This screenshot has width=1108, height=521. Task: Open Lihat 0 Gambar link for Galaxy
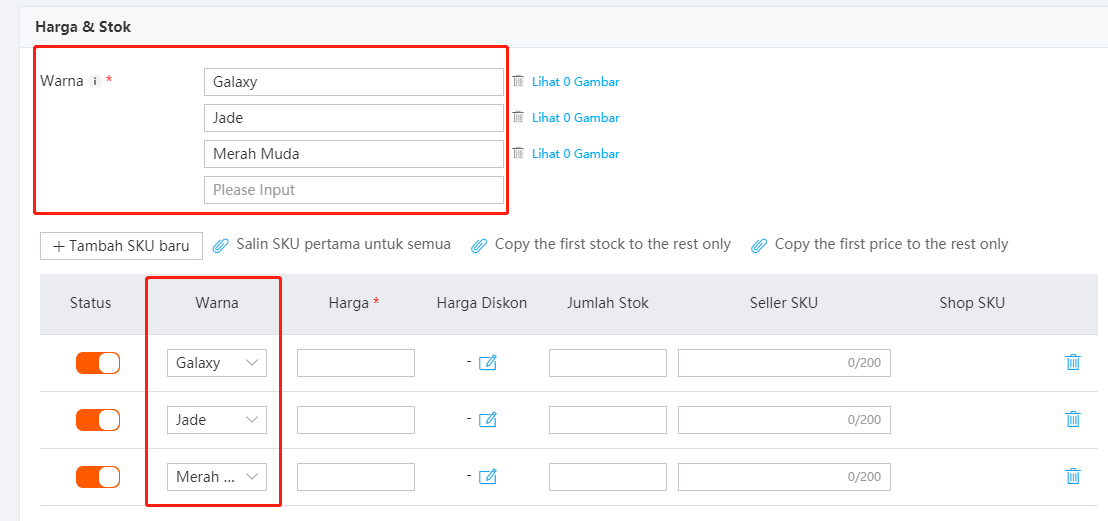[575, 82]
